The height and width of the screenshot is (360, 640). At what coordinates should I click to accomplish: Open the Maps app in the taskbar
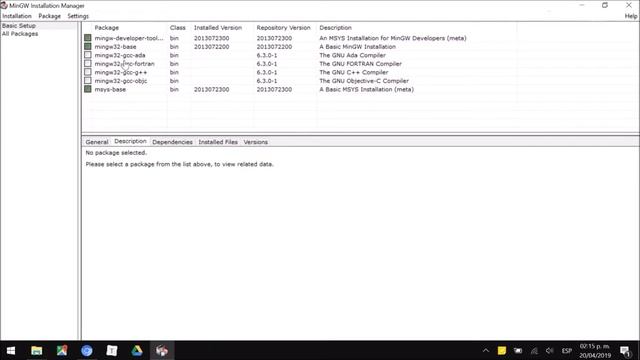(62, 351)
